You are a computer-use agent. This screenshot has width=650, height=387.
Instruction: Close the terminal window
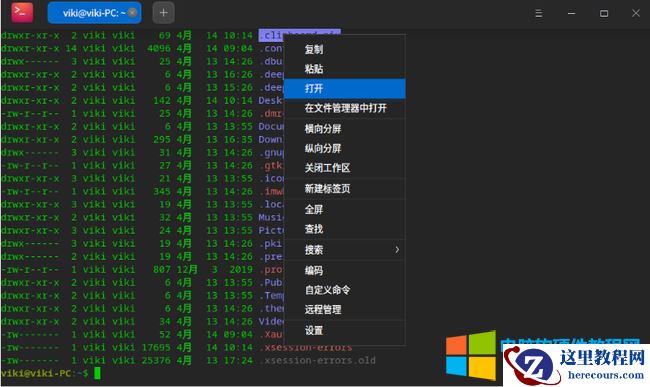[x=636, y=13]
